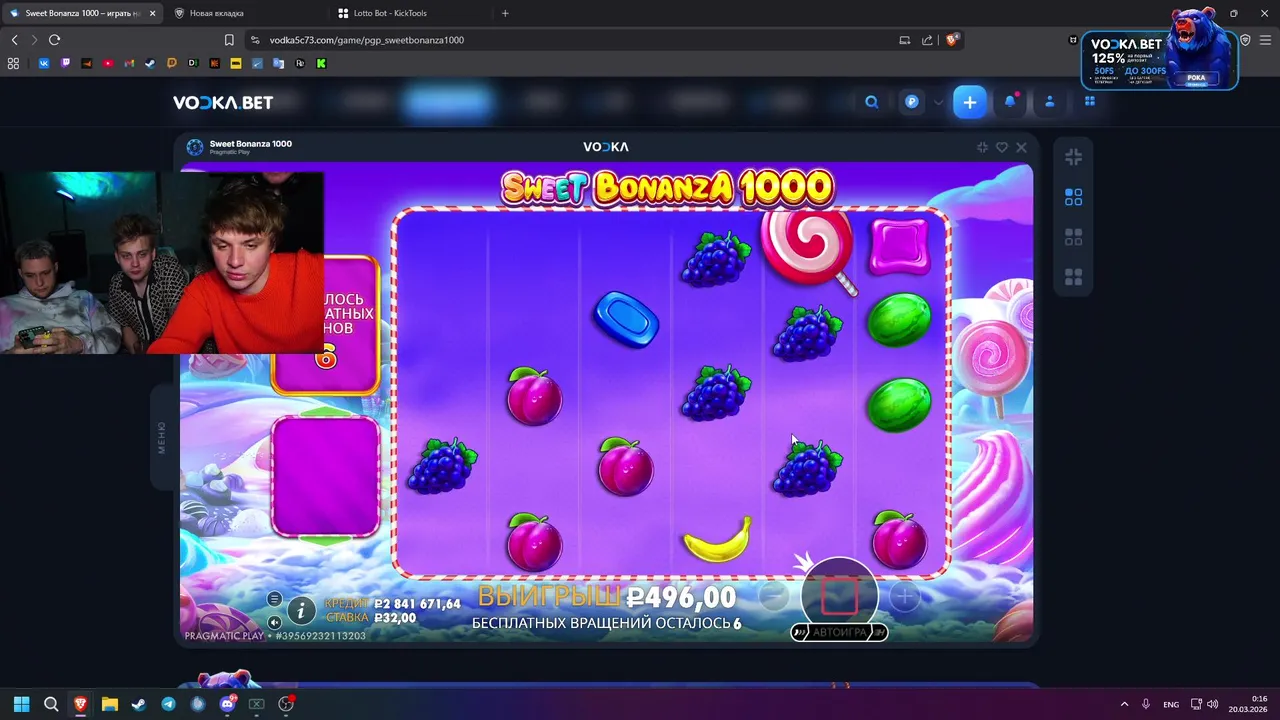
Task: Click the spin stop button
Action: pos(839,597)
